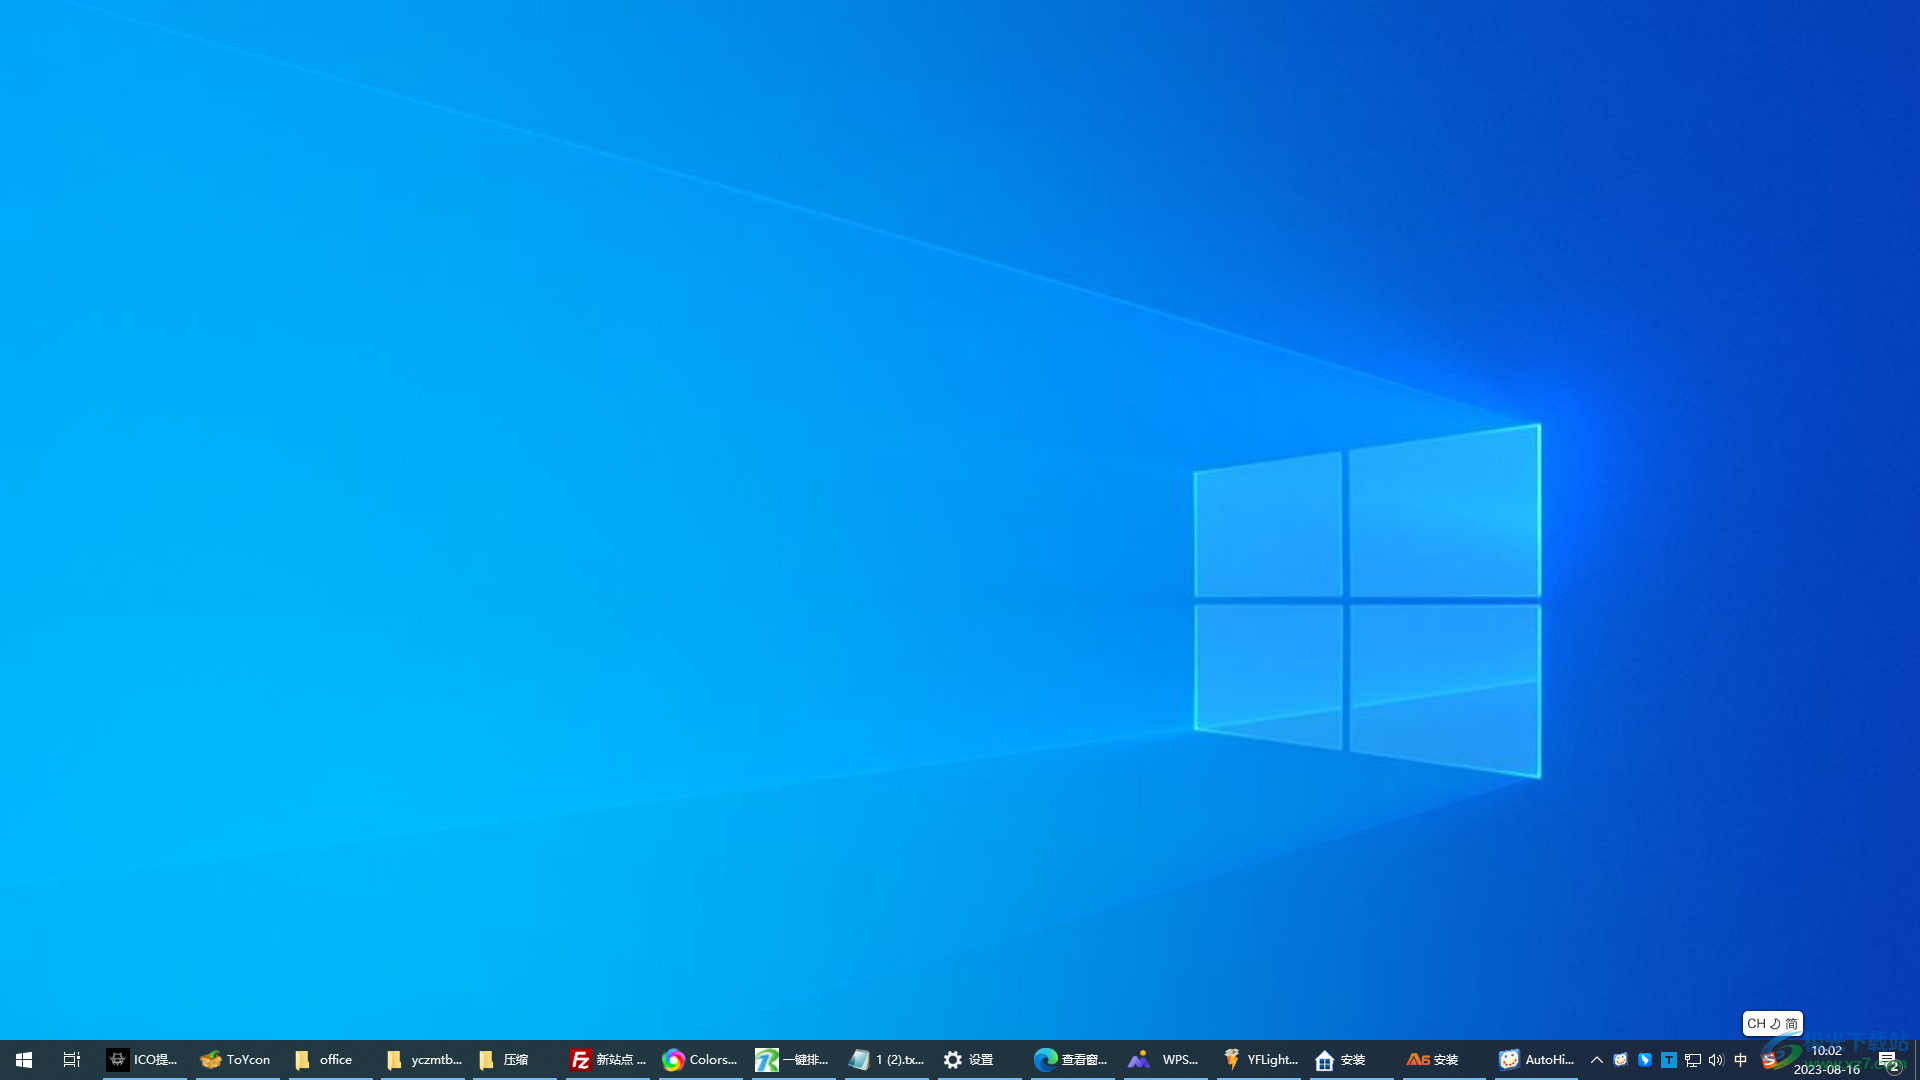Open network status tray icon
Image resolution: width=1920 pixels, height=1080 pixels.
pyautogui.click(x=1693, y=1060)
